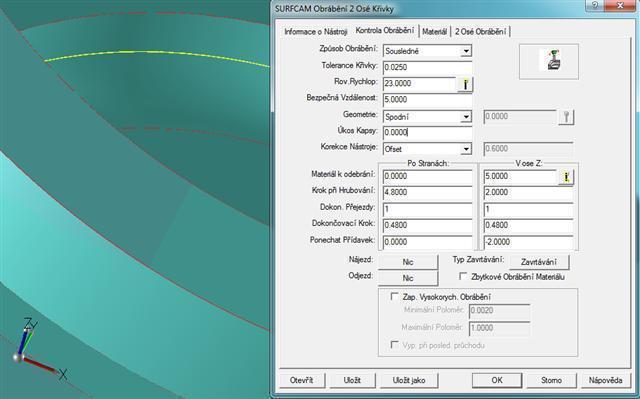Click the disabled pick icon beside Geometrie value
The width and height of the screenshot is (640, 399).
pyautogui.click(x=566, y=117)
